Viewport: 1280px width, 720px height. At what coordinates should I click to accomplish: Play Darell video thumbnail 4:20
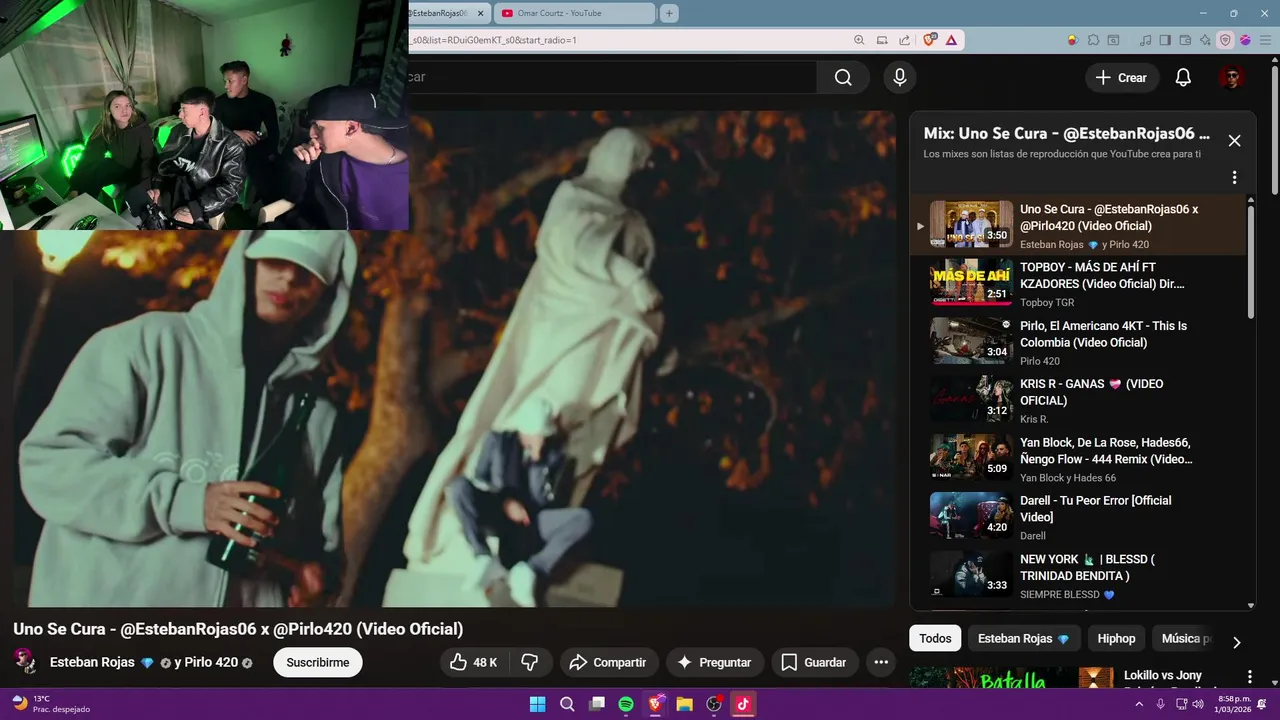click(971, 516)
